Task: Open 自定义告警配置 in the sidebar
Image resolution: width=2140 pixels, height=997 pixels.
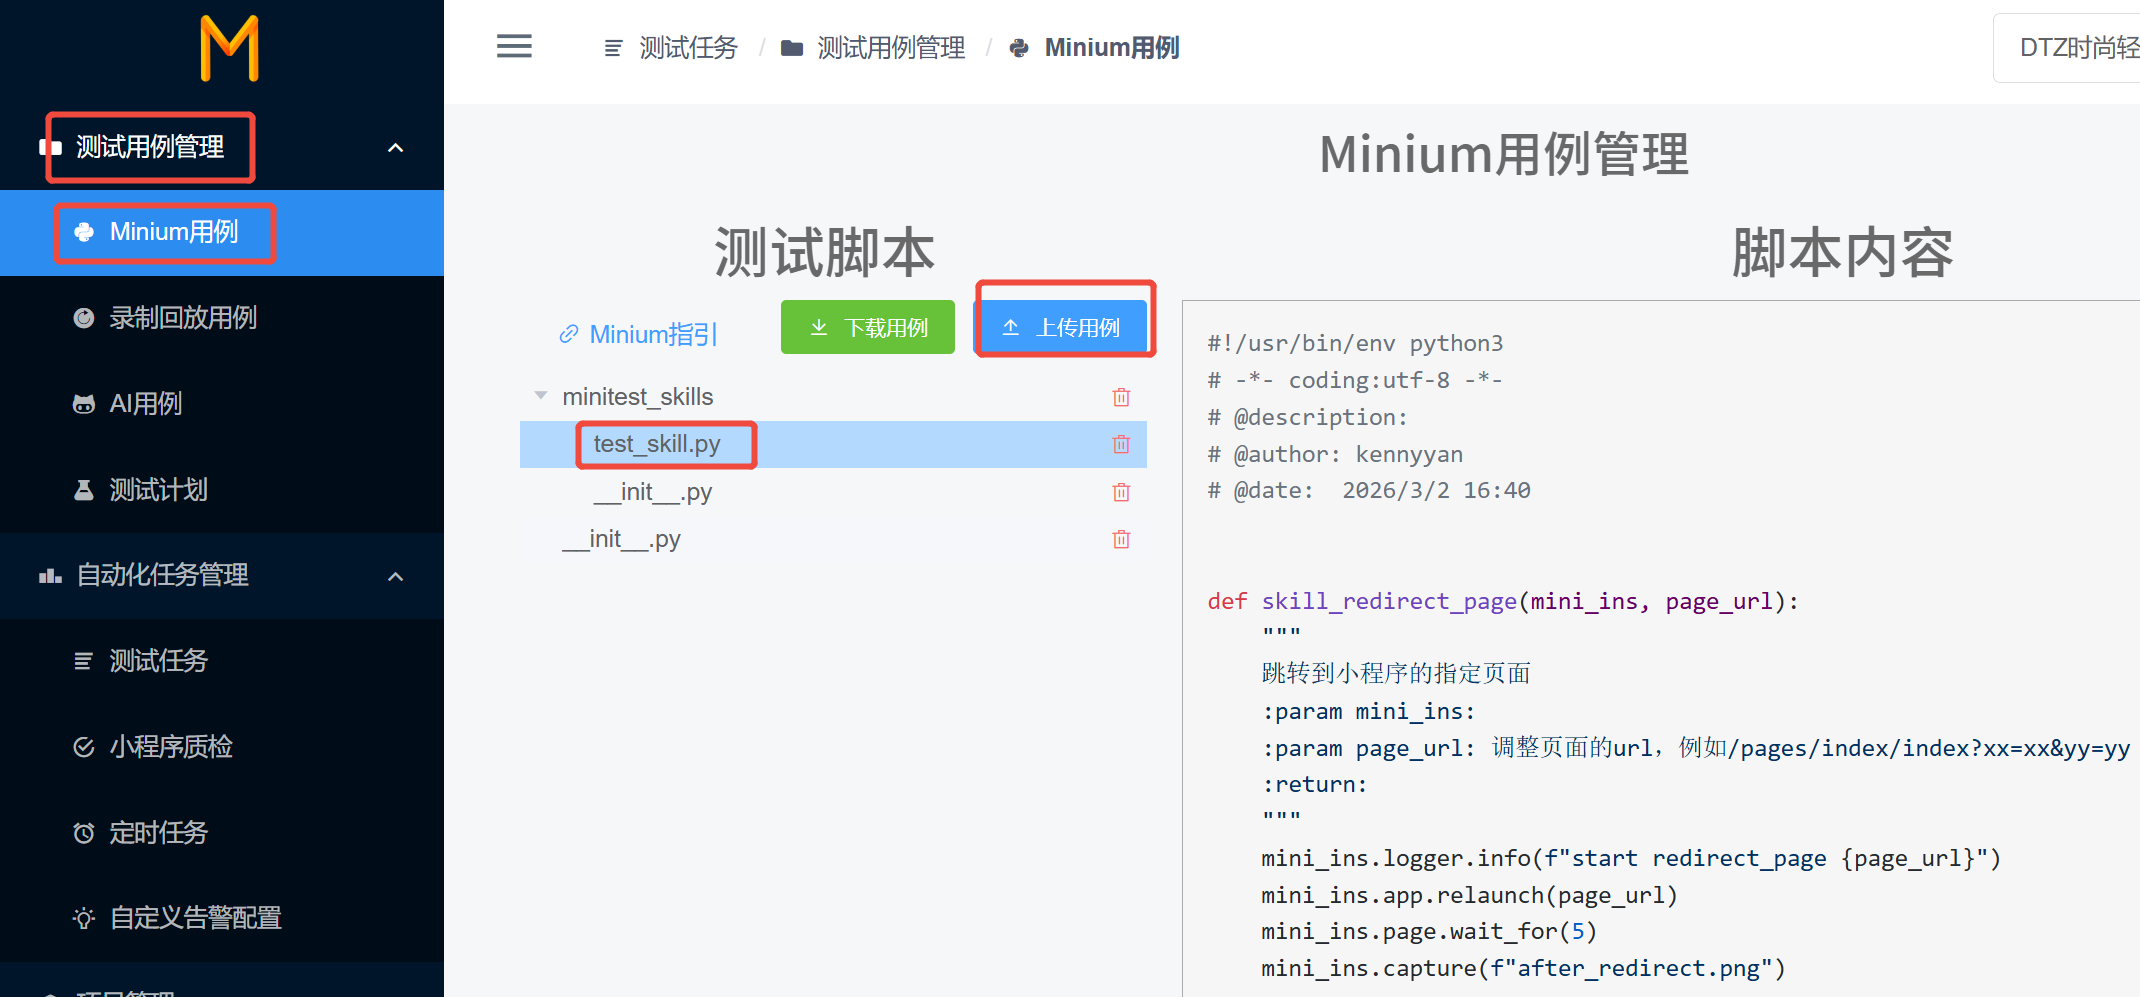Action: 222,918
